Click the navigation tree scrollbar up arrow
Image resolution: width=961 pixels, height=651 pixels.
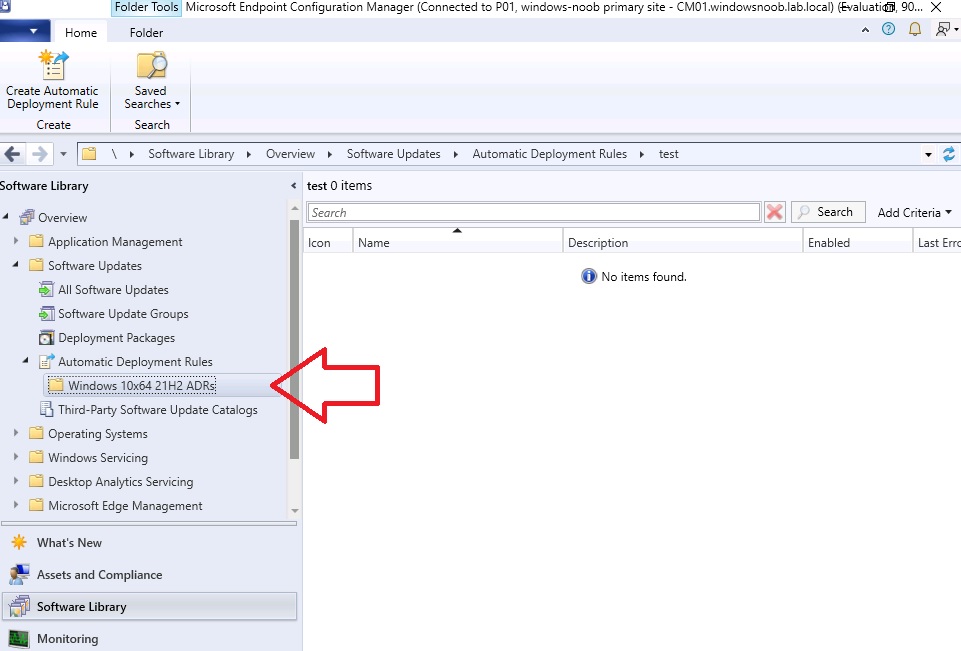click(x=295, y=208)
